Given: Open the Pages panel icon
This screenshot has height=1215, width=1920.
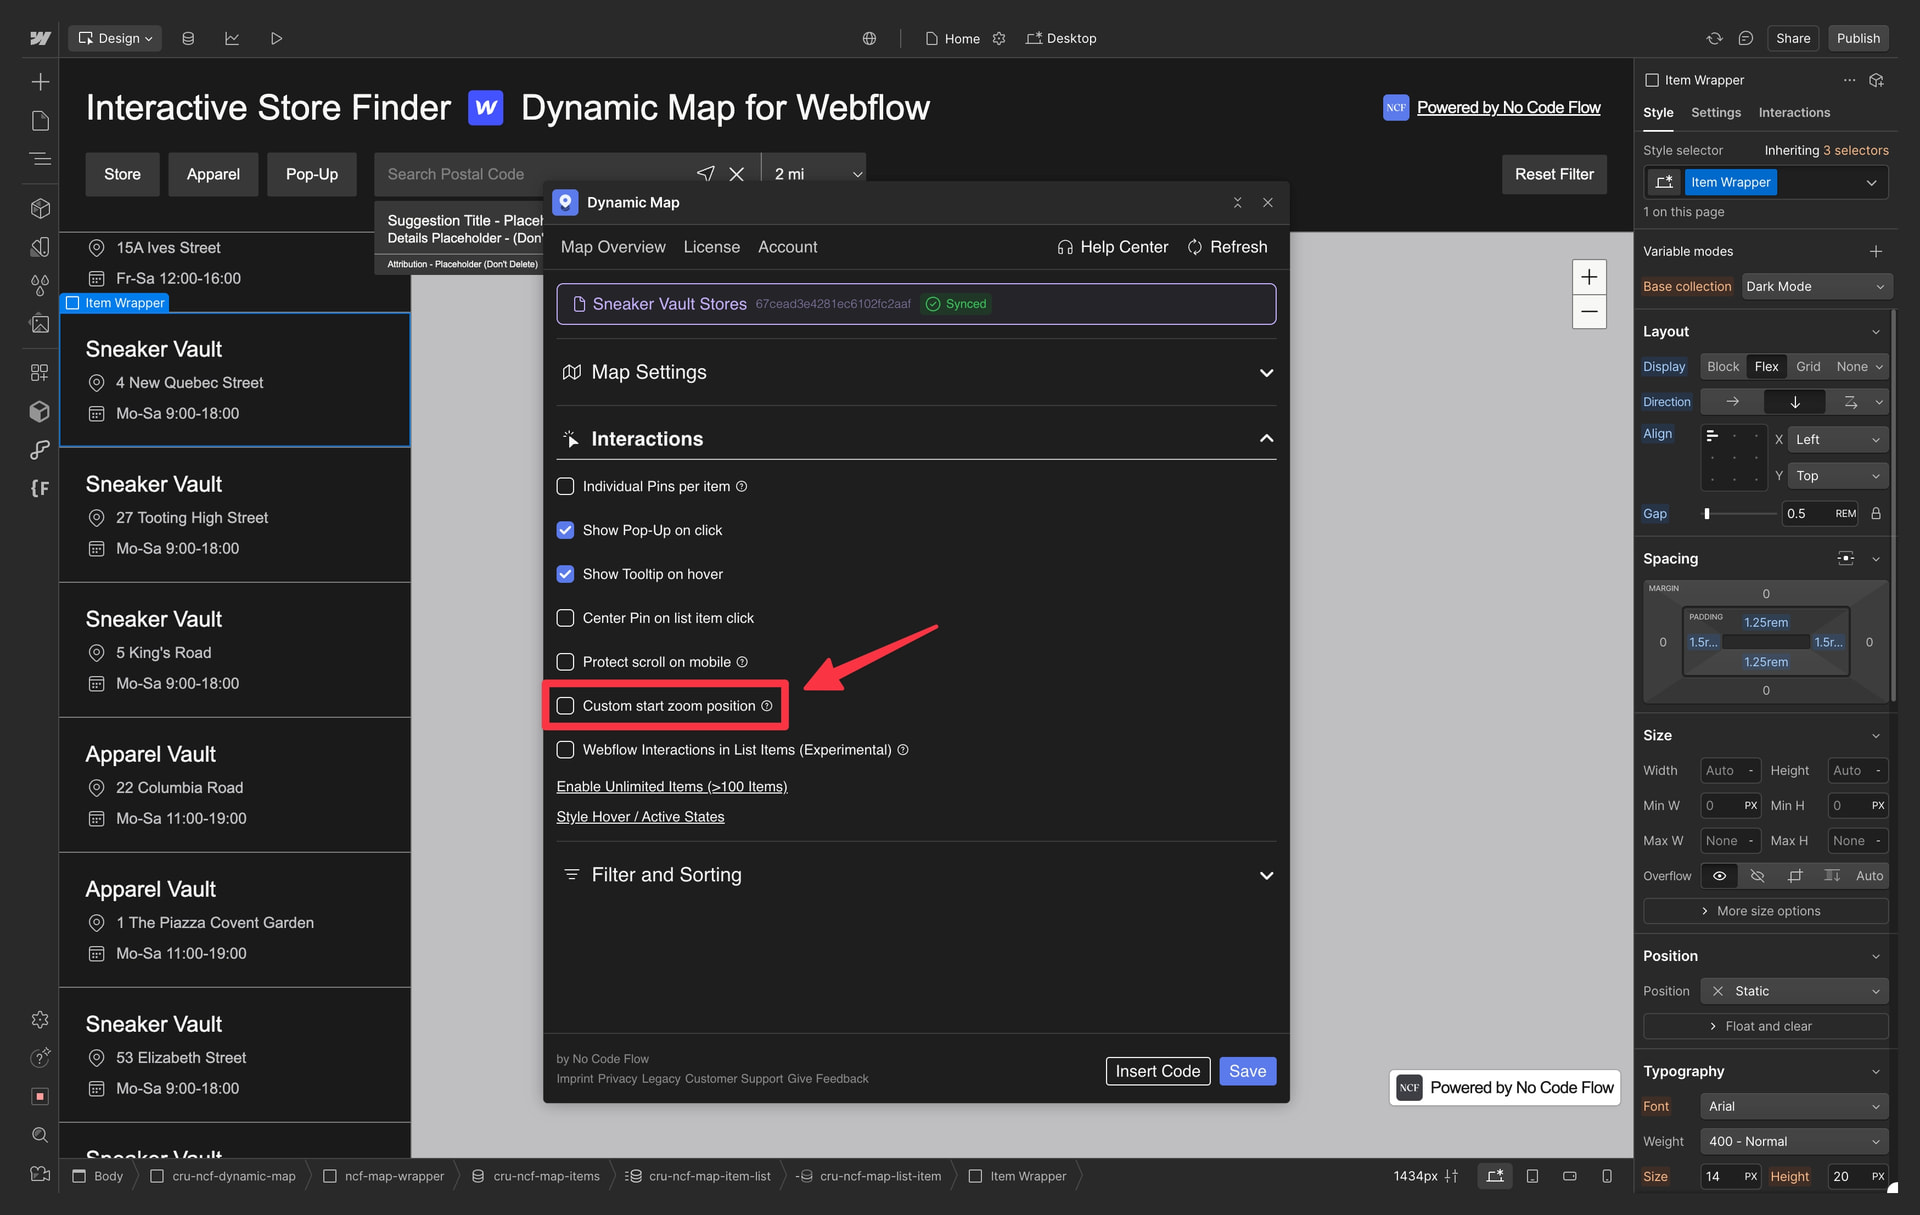Looking at the screenshot, I should (40, 121).
